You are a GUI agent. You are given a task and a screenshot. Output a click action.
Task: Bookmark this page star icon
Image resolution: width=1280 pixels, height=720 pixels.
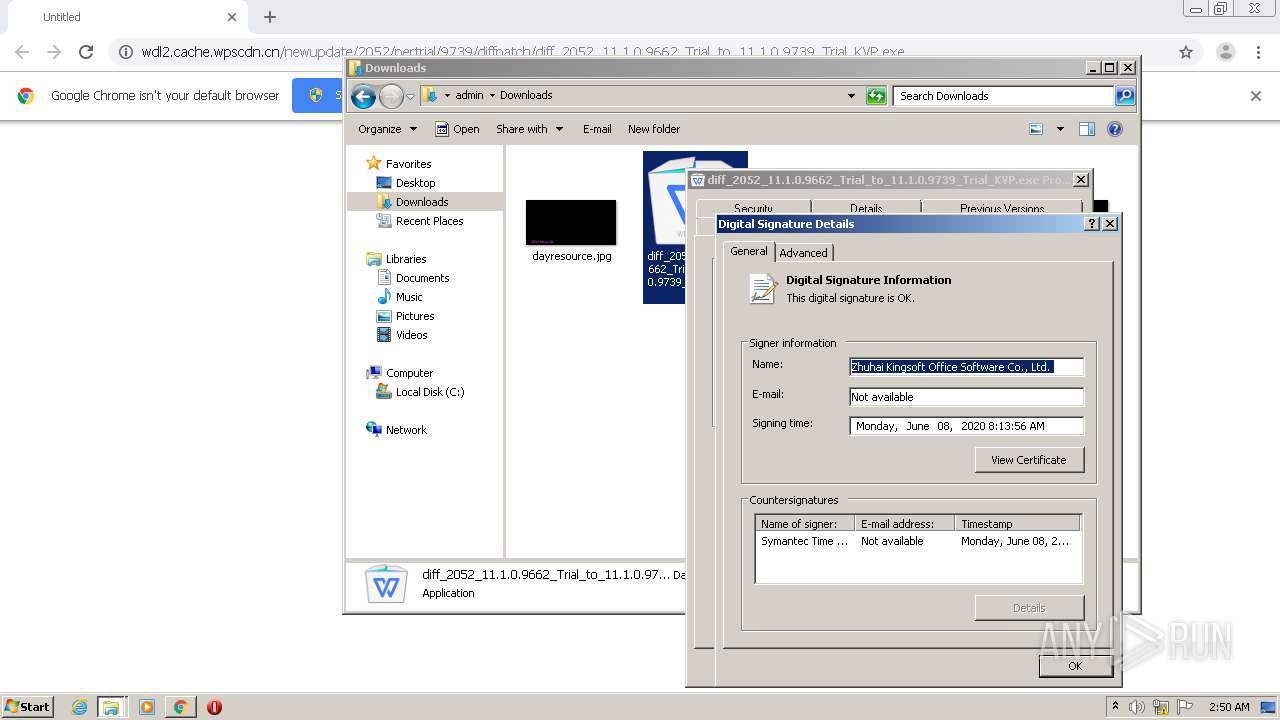click(x=1186, y=52)
